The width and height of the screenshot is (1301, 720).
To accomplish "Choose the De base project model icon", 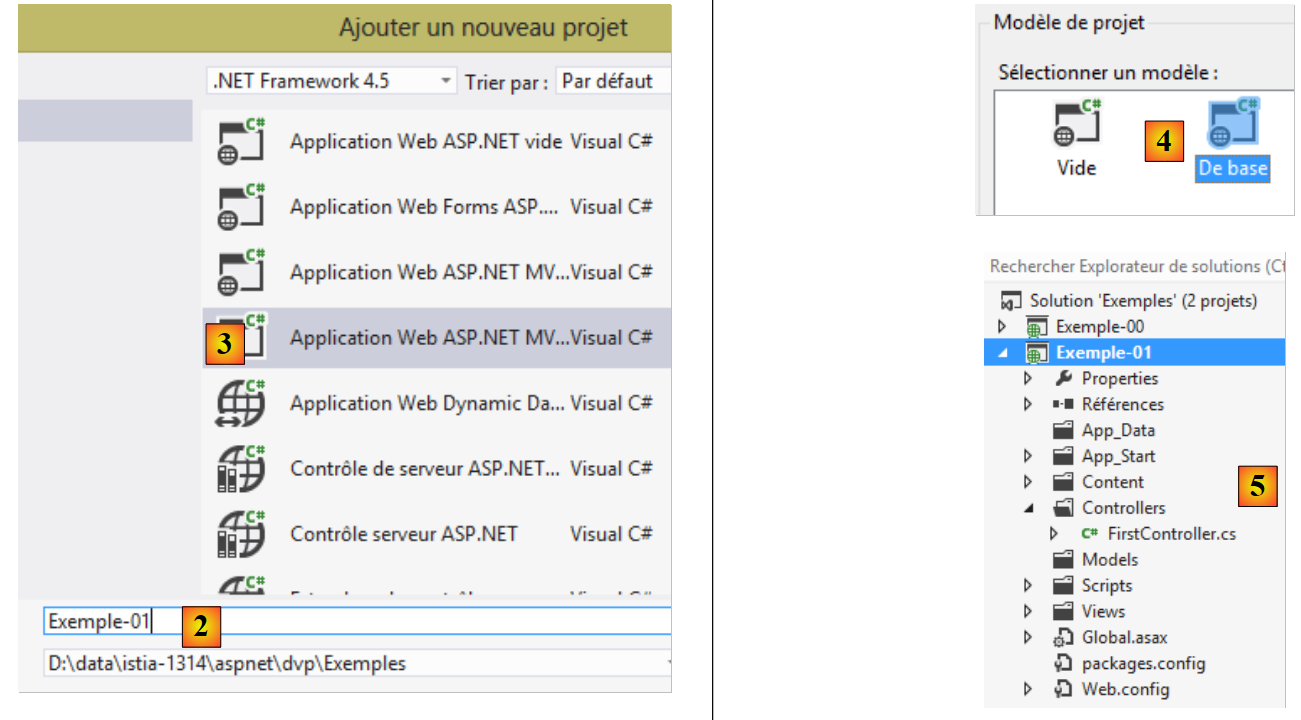I will 1232,124.
